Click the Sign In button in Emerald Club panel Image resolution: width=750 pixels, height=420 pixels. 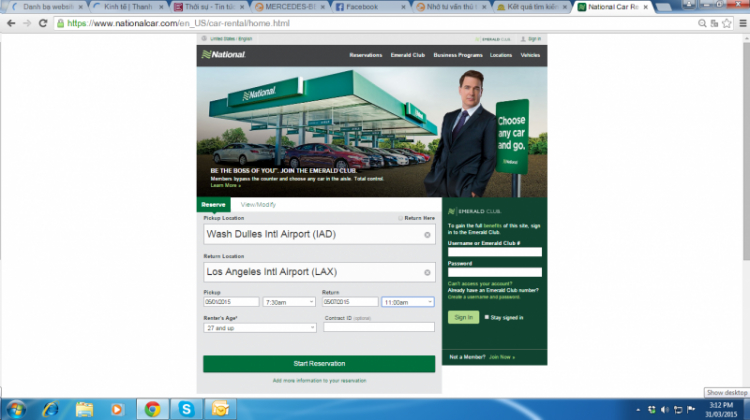click(463, 317)
